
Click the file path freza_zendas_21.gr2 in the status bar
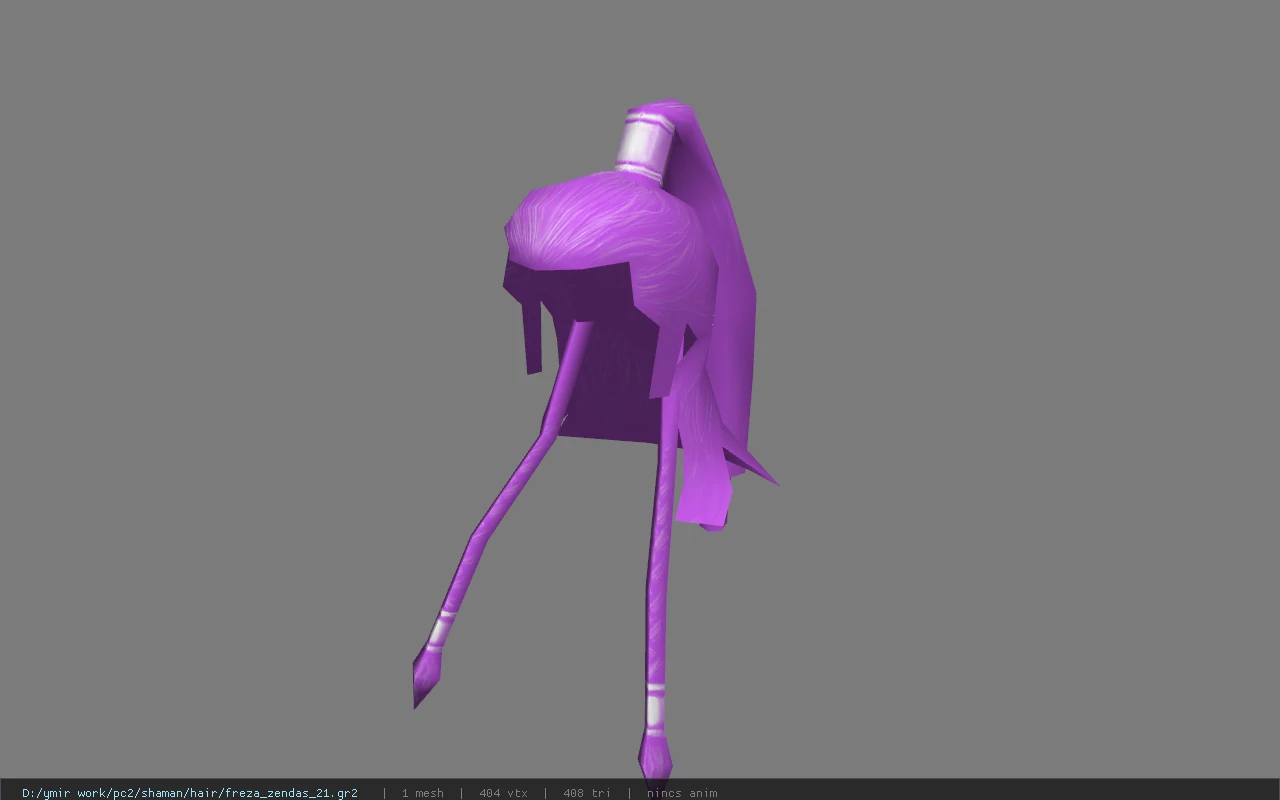190,793
